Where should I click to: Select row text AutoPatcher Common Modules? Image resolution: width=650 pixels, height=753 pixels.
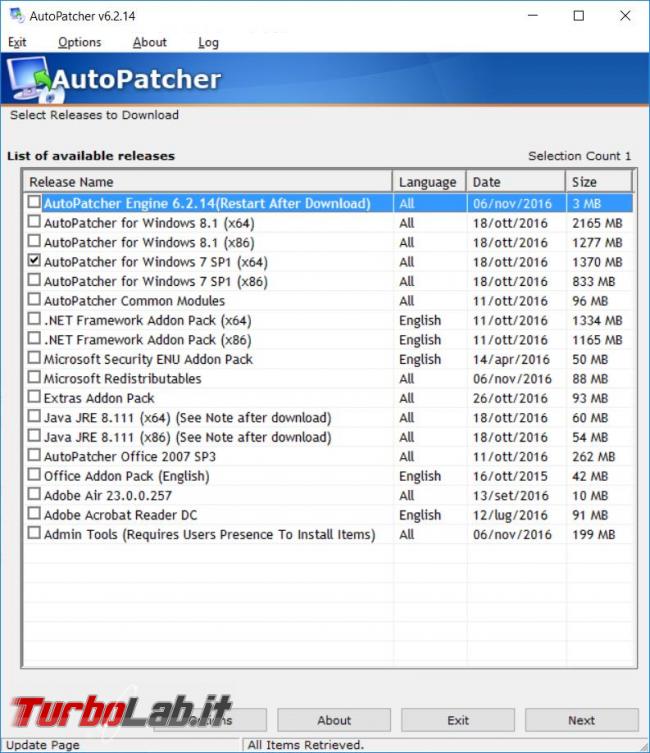[134, 301]
